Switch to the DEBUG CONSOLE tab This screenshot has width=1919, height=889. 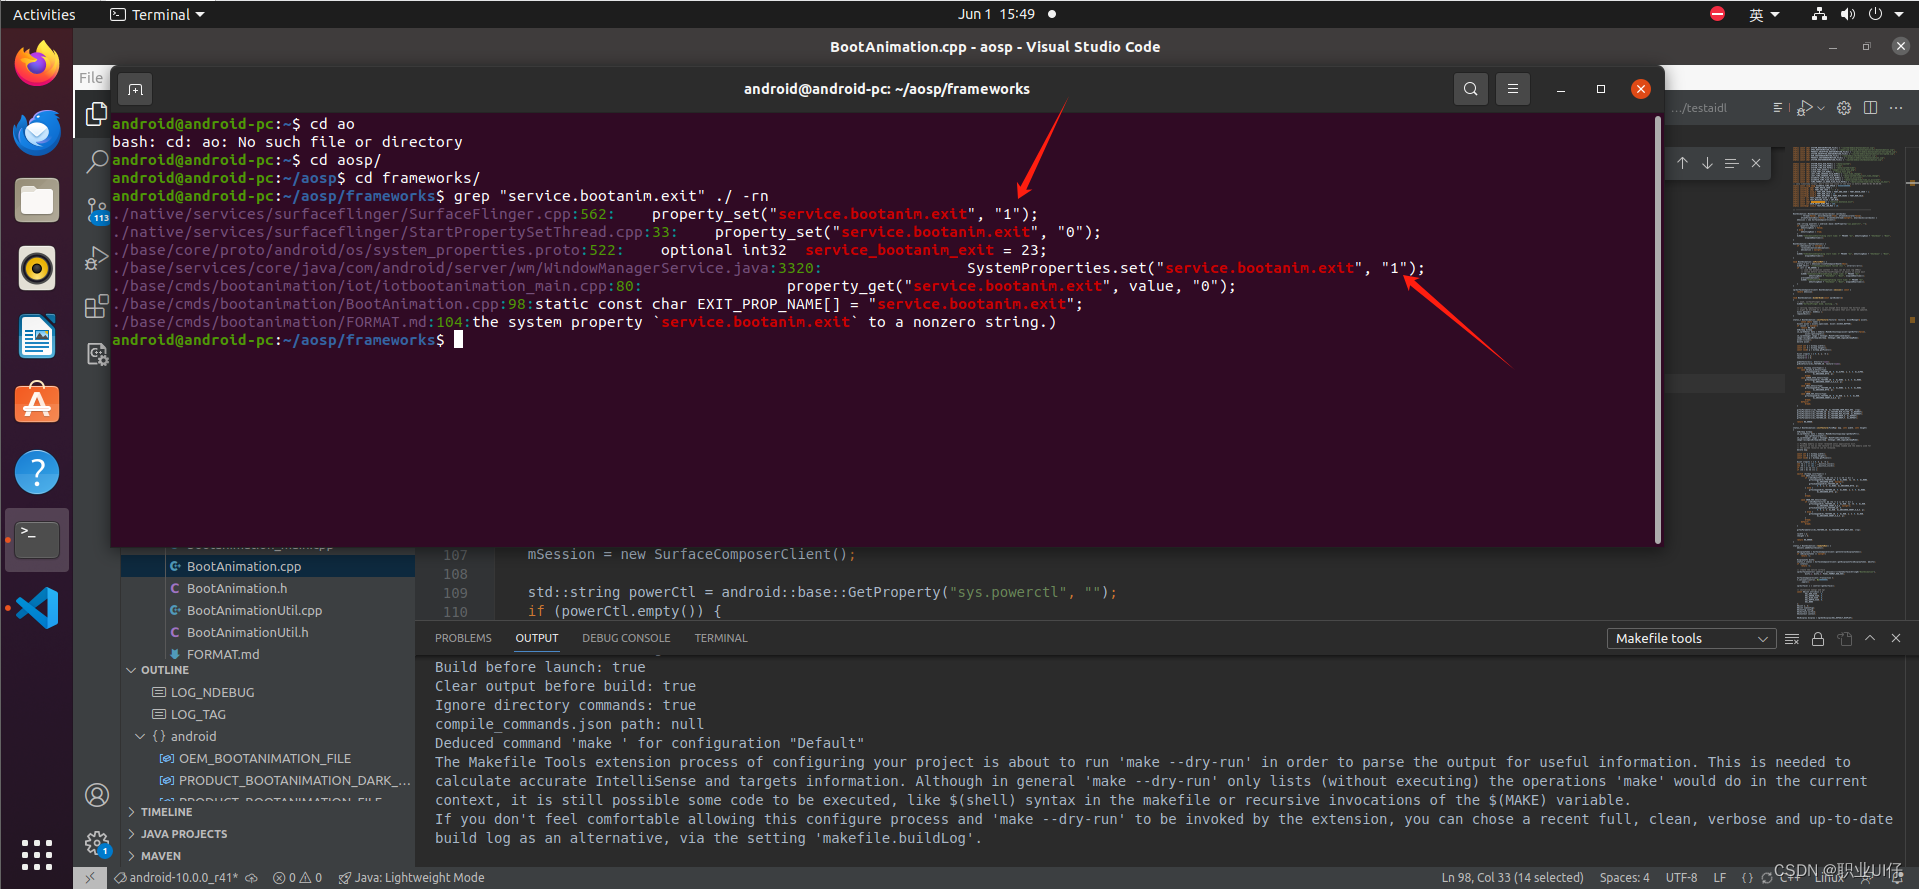point(626,638)
